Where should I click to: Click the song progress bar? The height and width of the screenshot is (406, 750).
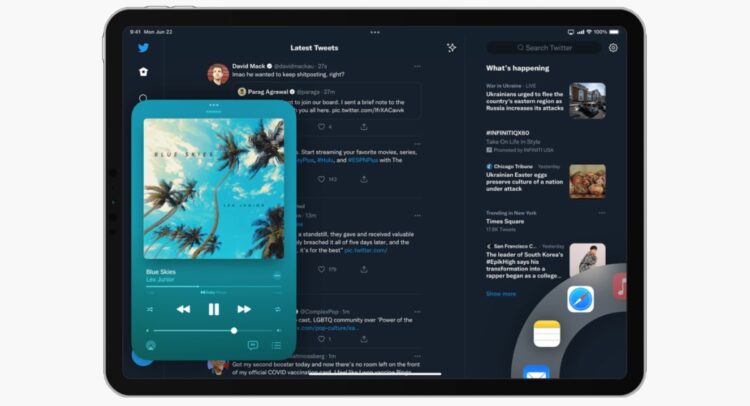pyautogui.click(x=213, y=286)
